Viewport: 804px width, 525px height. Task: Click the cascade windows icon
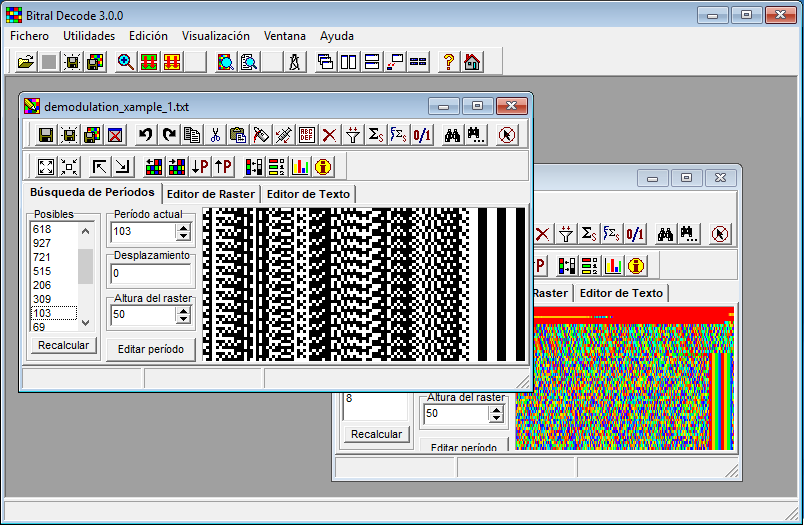click(x=326, y=62)
